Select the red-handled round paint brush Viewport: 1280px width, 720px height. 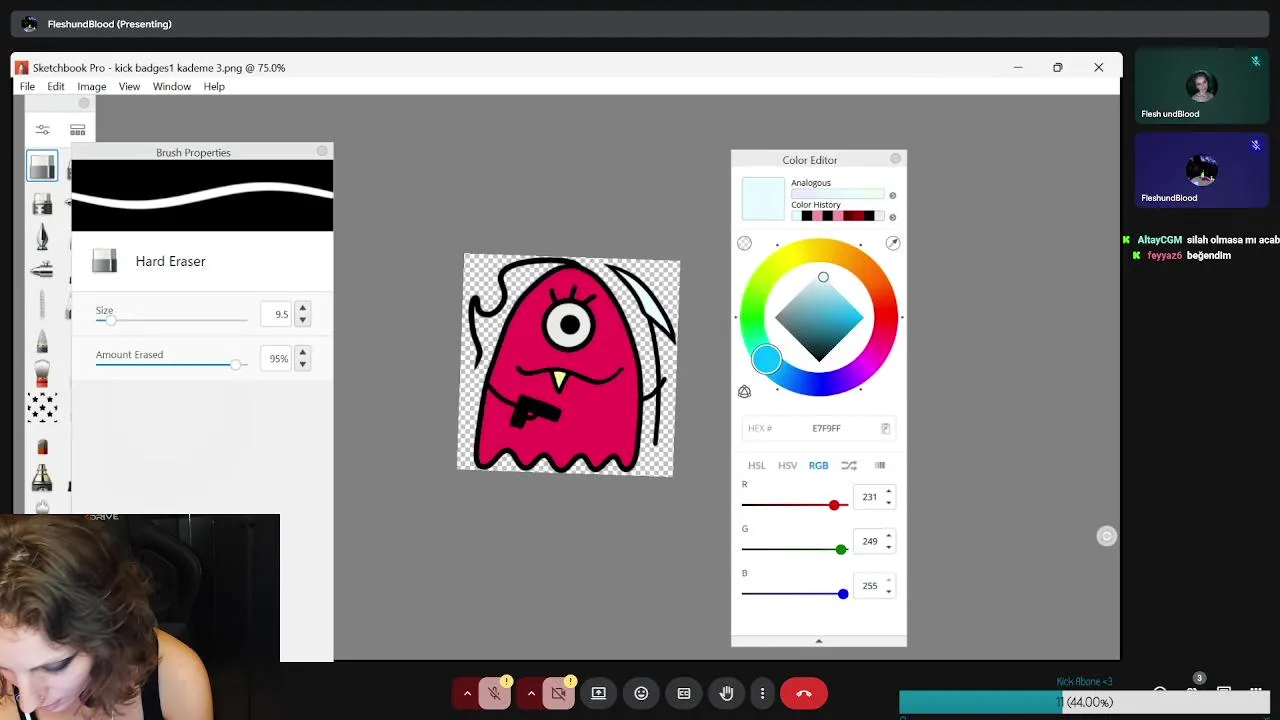(42, 373)
